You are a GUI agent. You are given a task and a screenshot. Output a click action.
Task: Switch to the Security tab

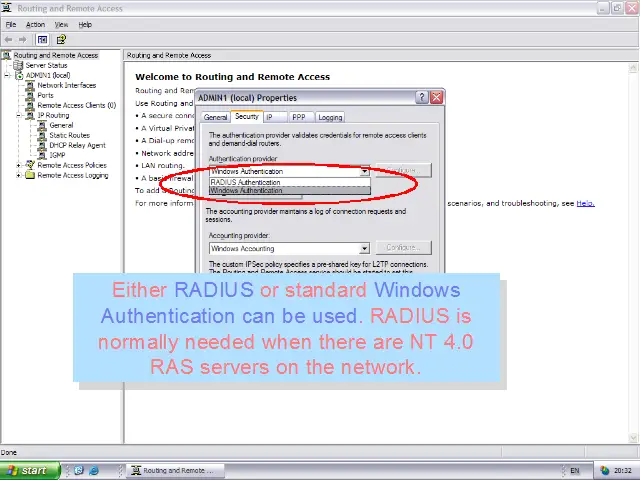[247, 116]
